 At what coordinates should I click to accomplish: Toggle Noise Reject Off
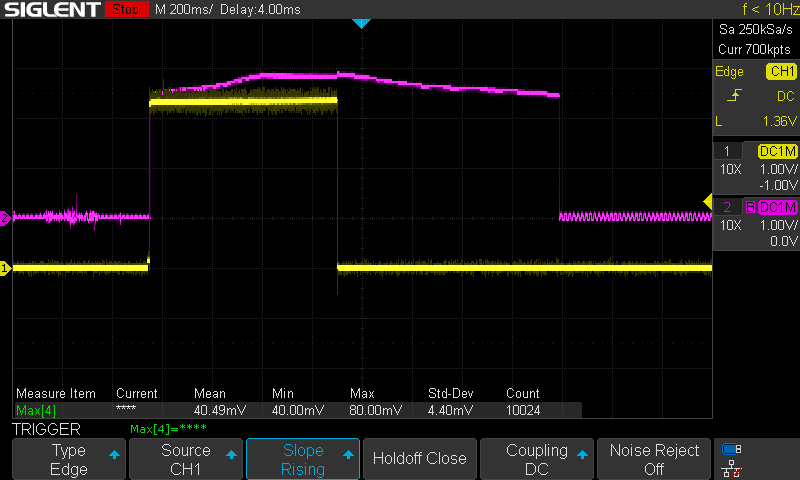654,459
